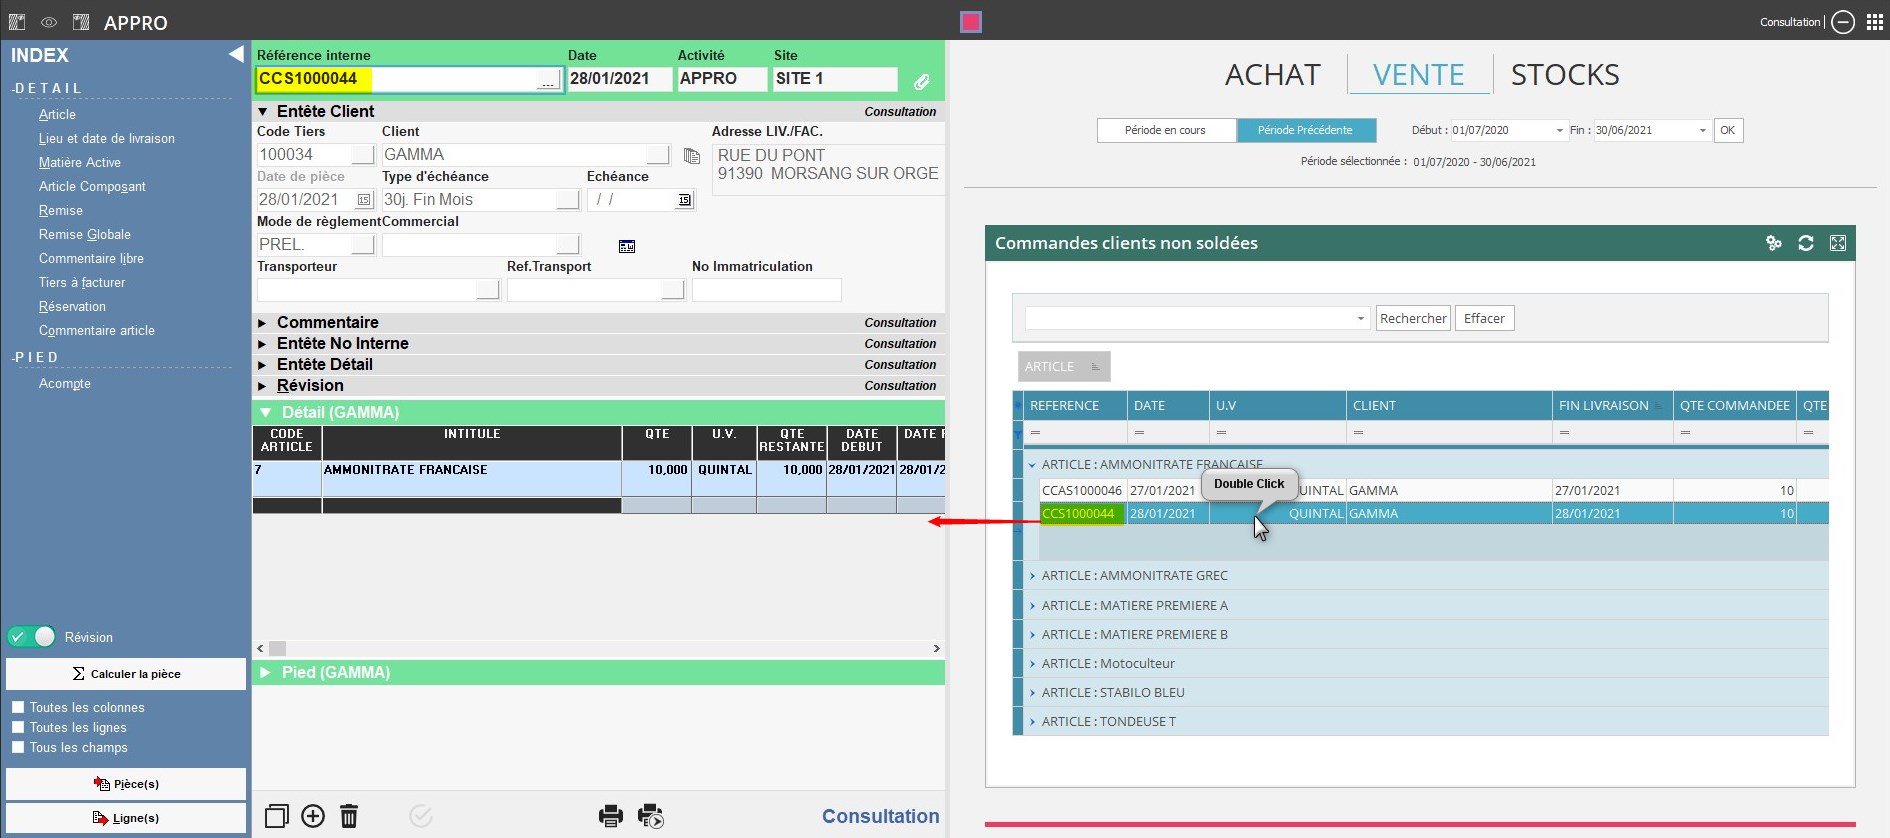1890x838 pixels.
Task: Click the trash delete icon
Action: point(349,816)
